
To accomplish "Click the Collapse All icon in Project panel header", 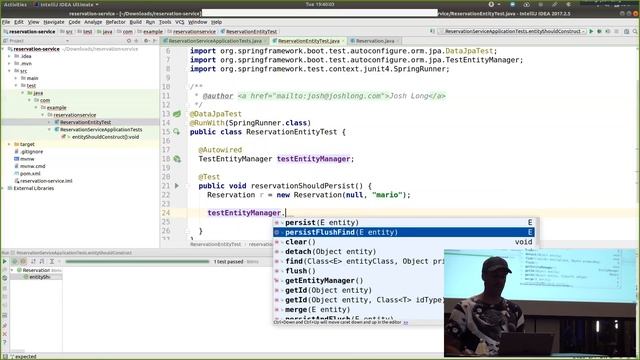I will (137, 41).
